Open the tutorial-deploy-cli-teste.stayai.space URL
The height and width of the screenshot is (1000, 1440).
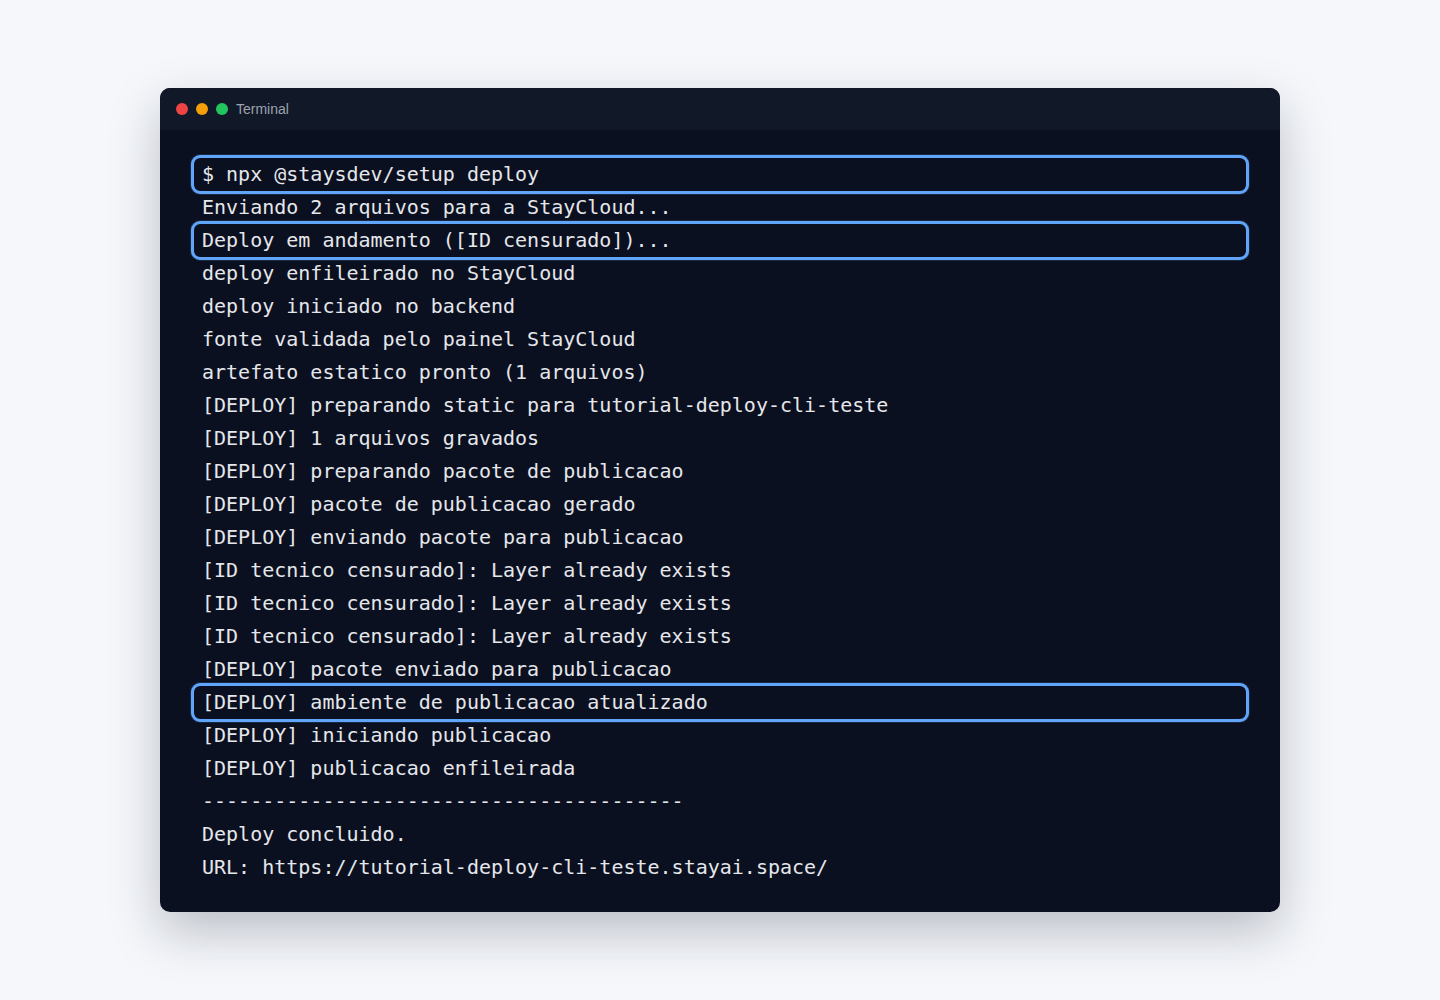point(545,867)
